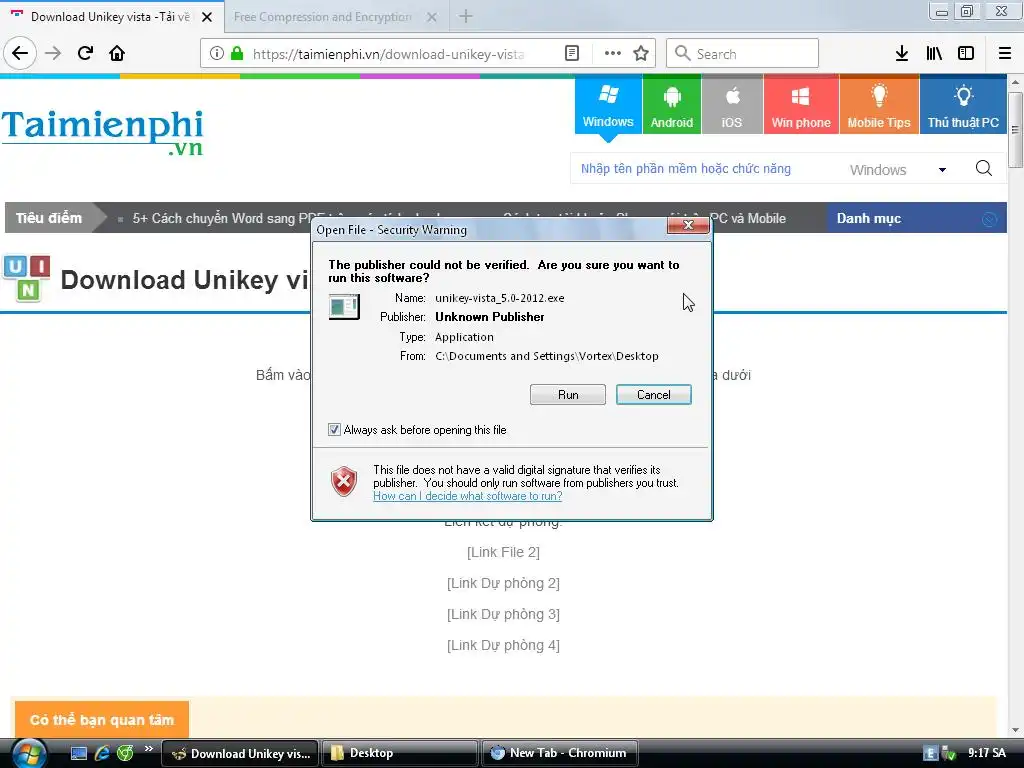
Task: Open the Firefox hamburger menu
Action: point(1005,54)
